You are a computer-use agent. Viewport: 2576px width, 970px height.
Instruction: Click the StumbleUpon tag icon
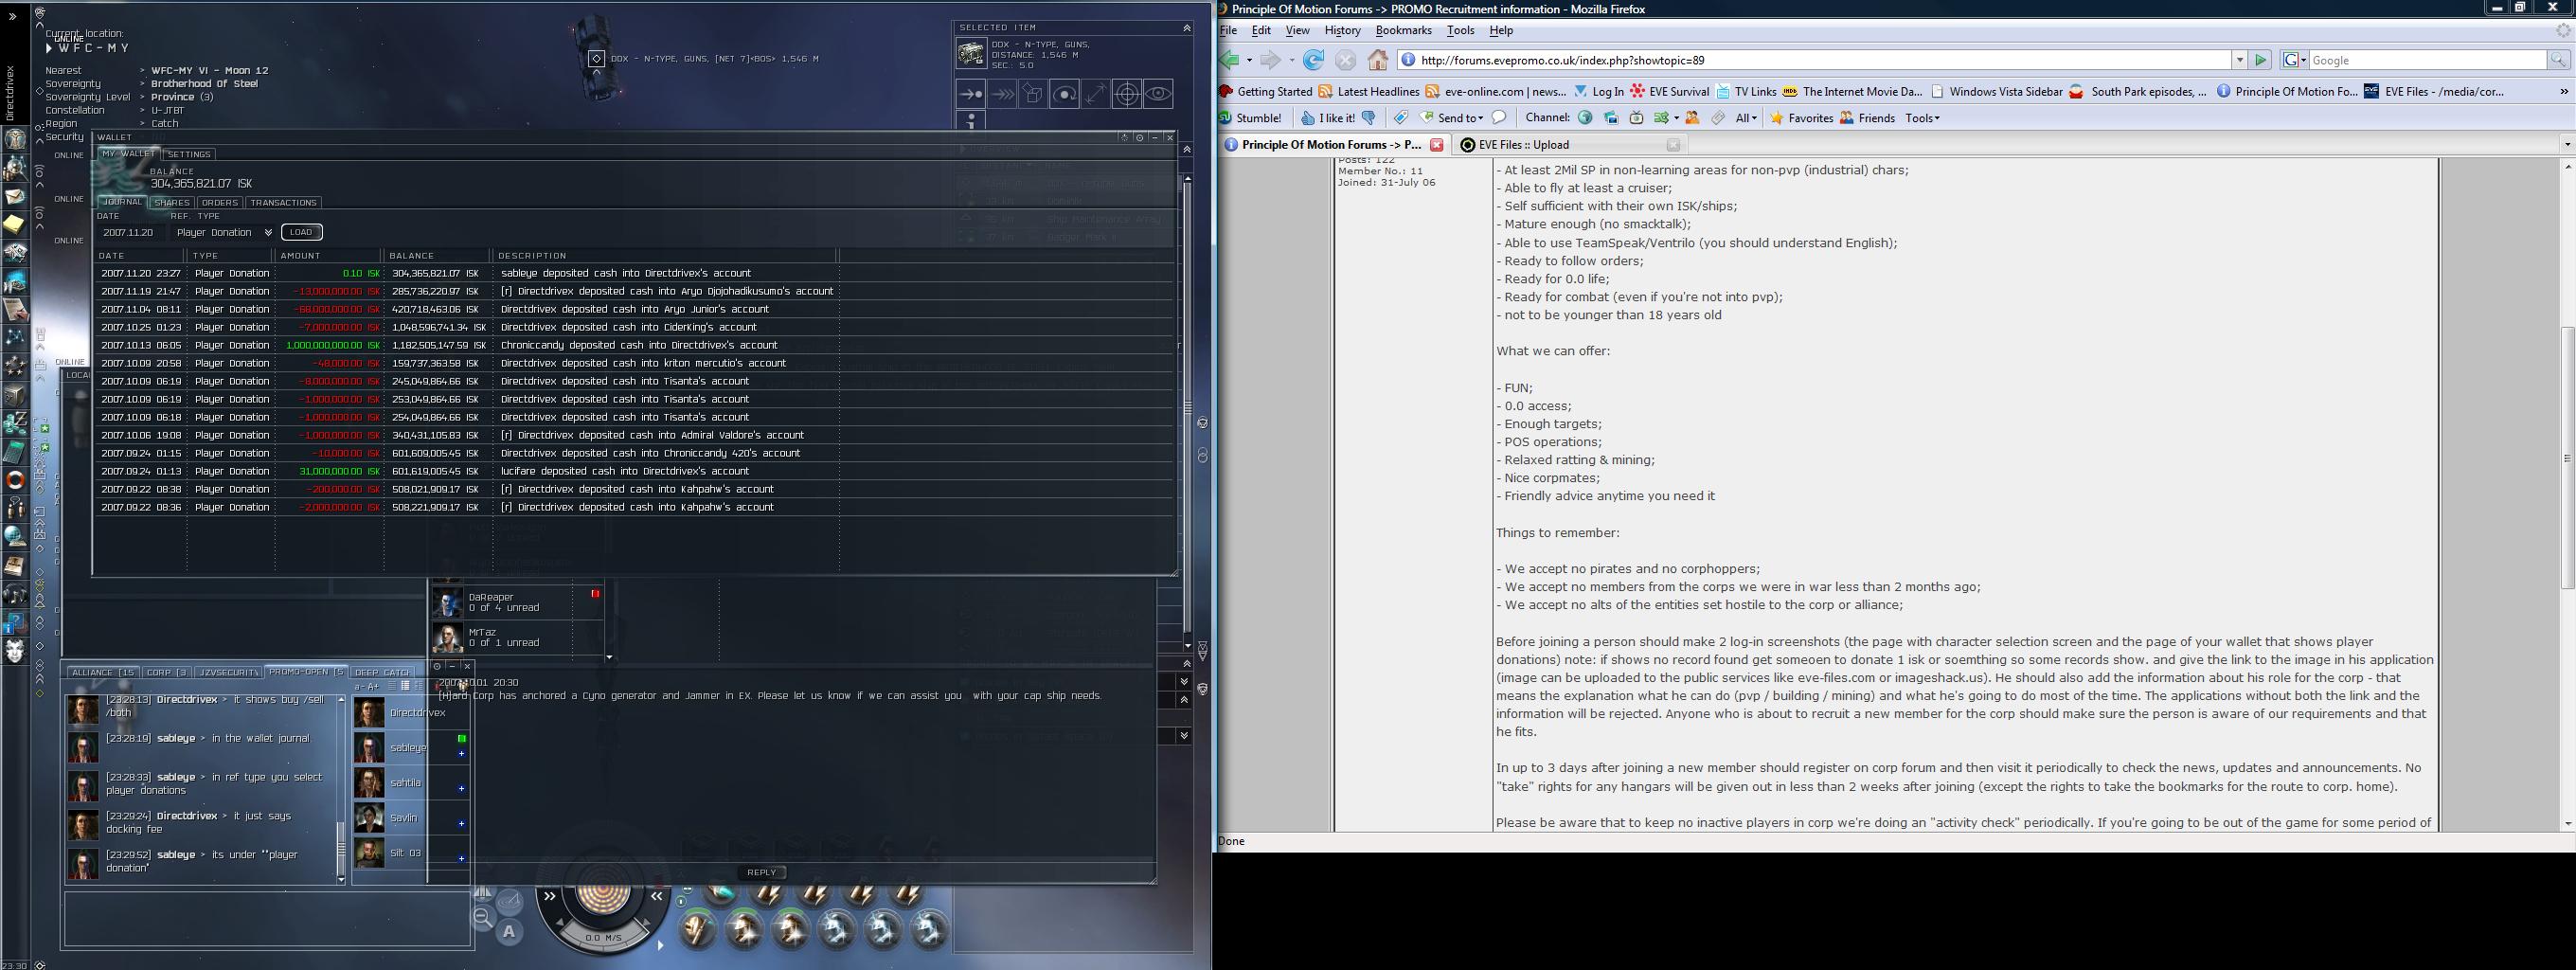1400,118
